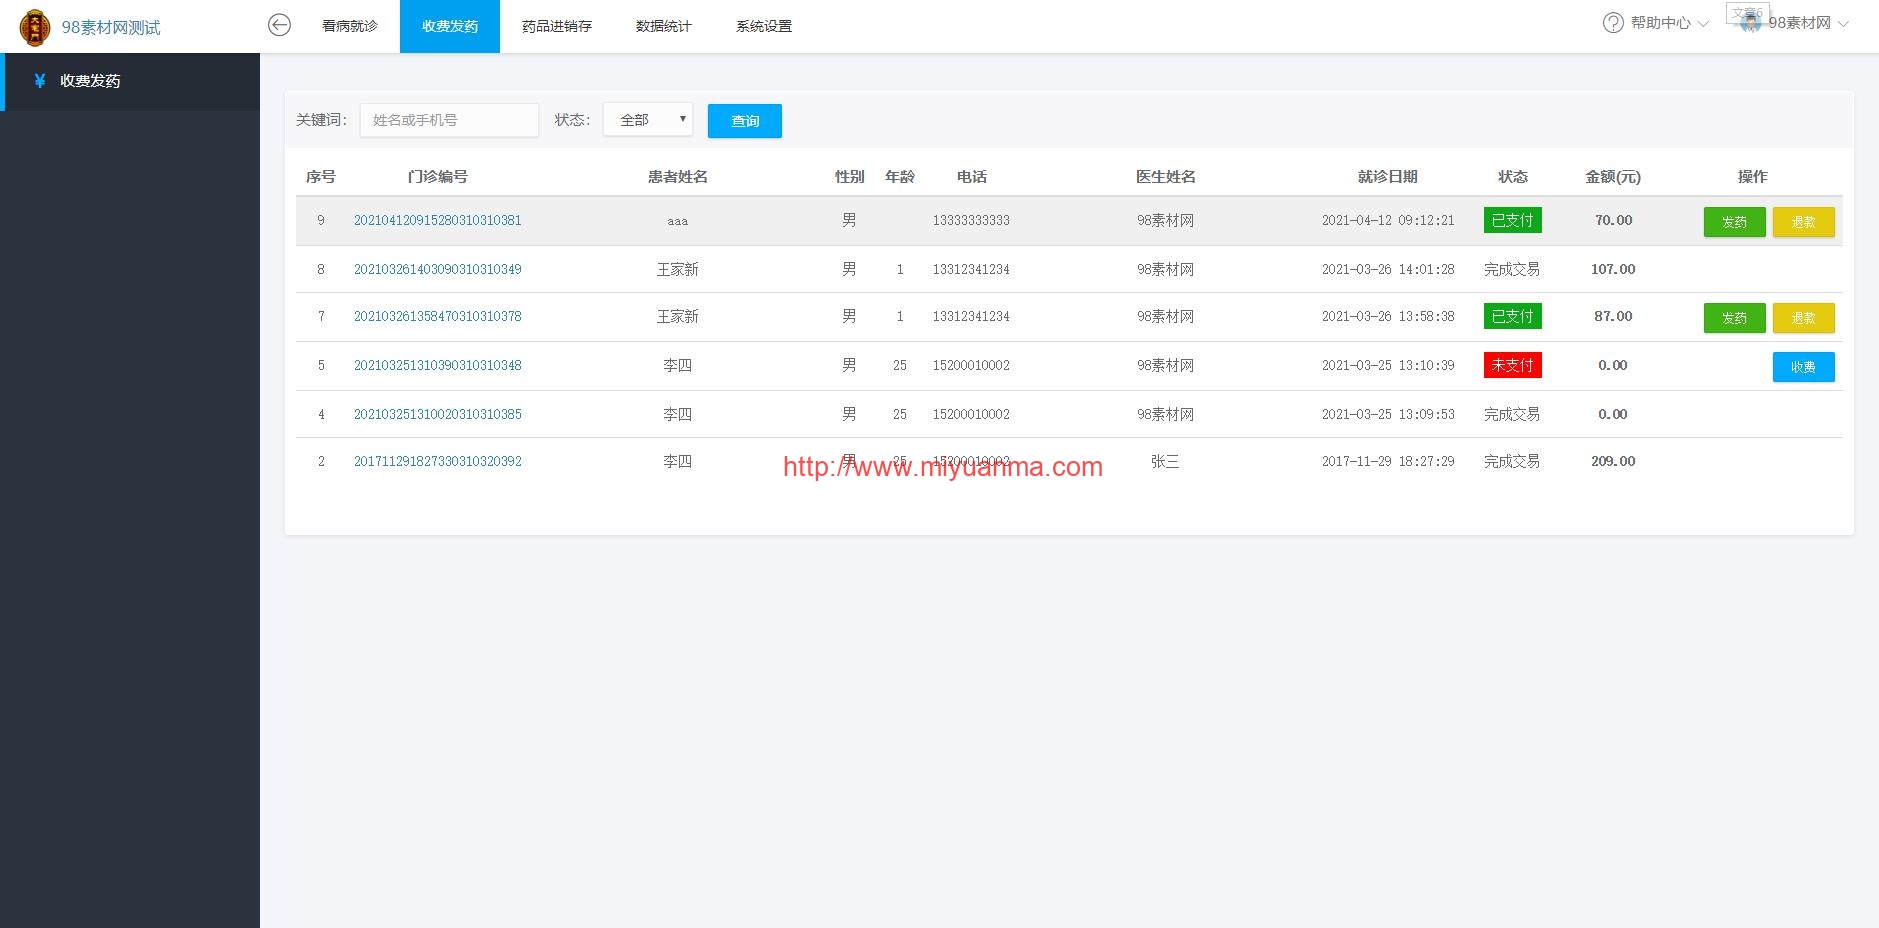Click the amount 209.00
1879x928 pixels.
[1613, 461]
